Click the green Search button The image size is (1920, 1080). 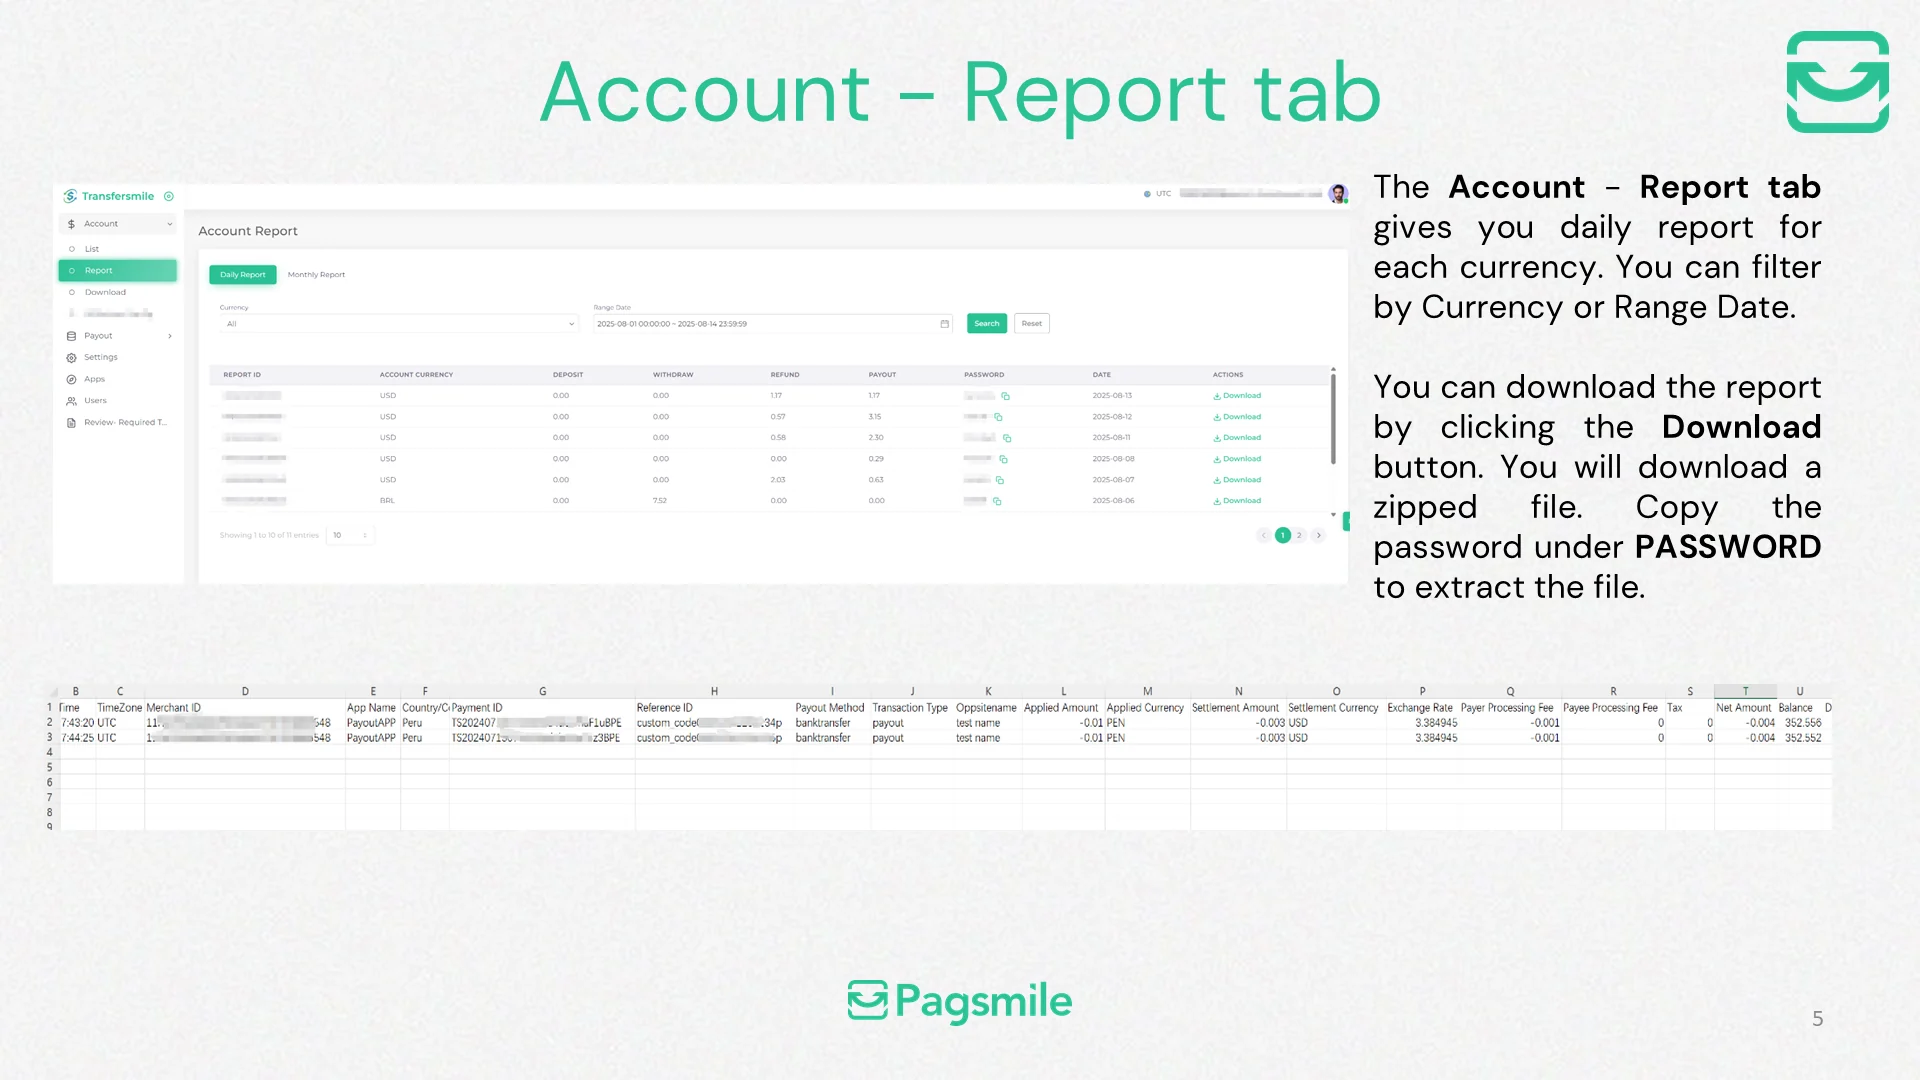(987, 324)
